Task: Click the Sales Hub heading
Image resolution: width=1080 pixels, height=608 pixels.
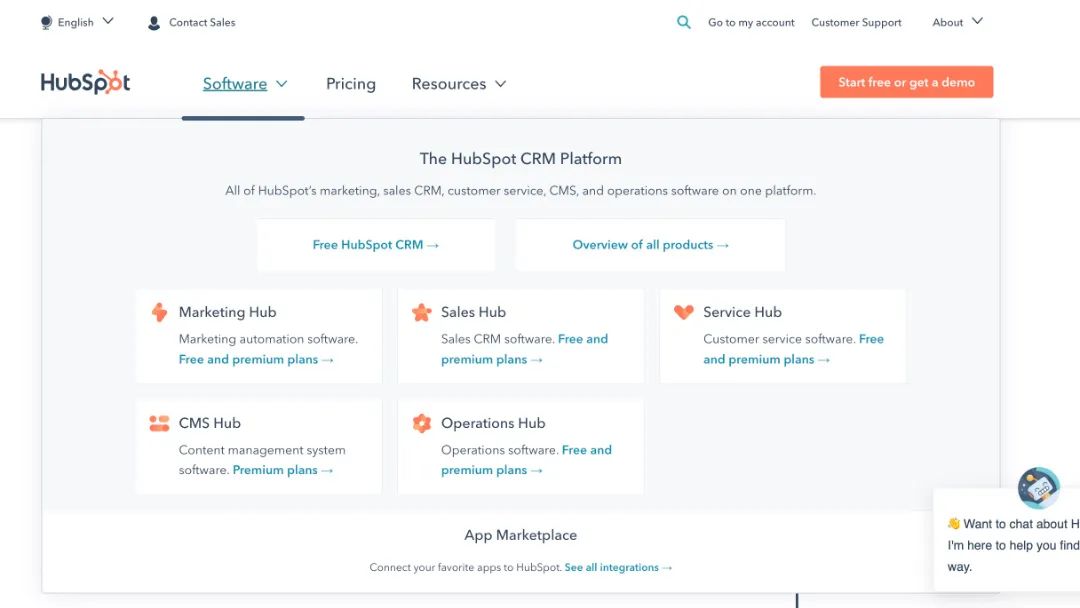Action: pyautogui.click(x=473, y=312)
